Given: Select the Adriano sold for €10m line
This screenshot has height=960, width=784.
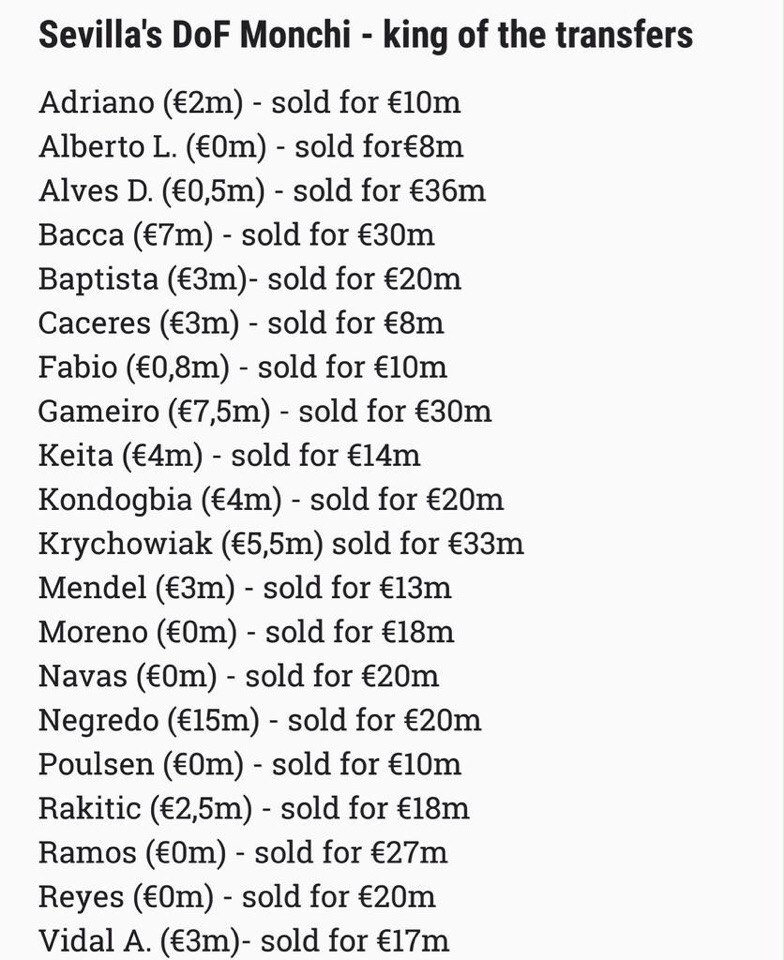Looking at the screenshot, I should [249, 102].
